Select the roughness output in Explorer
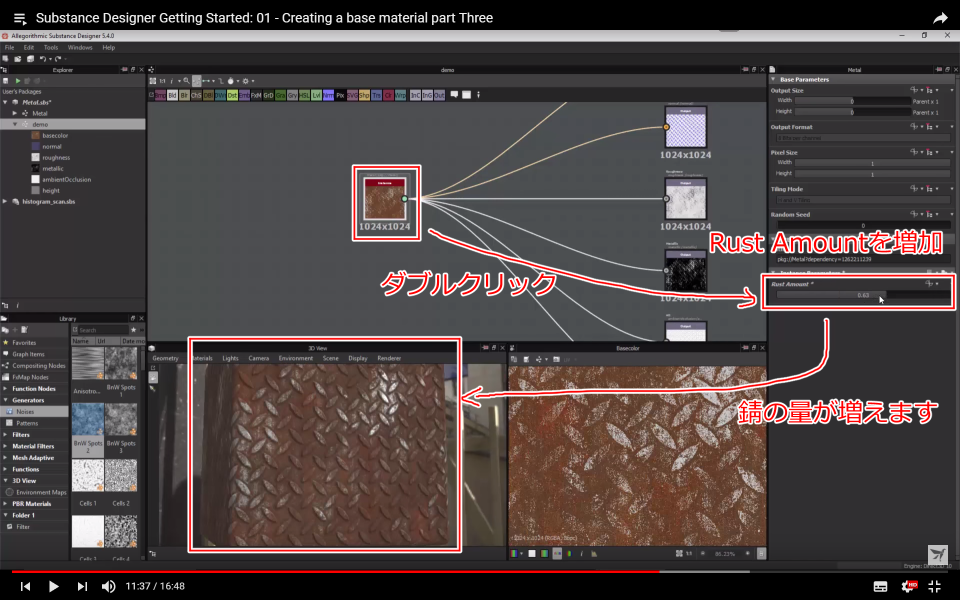This screenshot has height=600, width=960. [56, 157]
